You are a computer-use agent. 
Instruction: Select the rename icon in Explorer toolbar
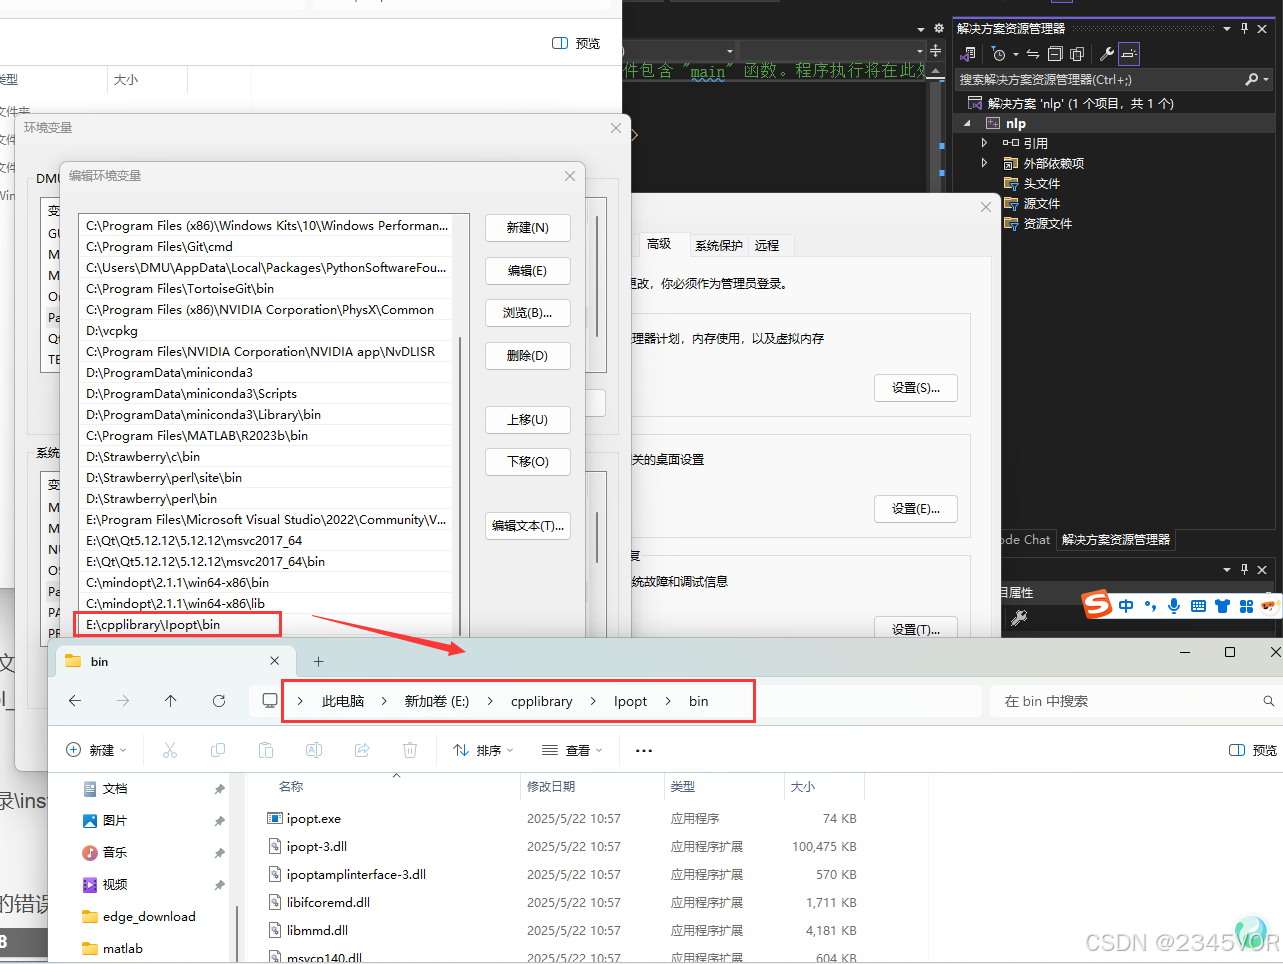313,750
